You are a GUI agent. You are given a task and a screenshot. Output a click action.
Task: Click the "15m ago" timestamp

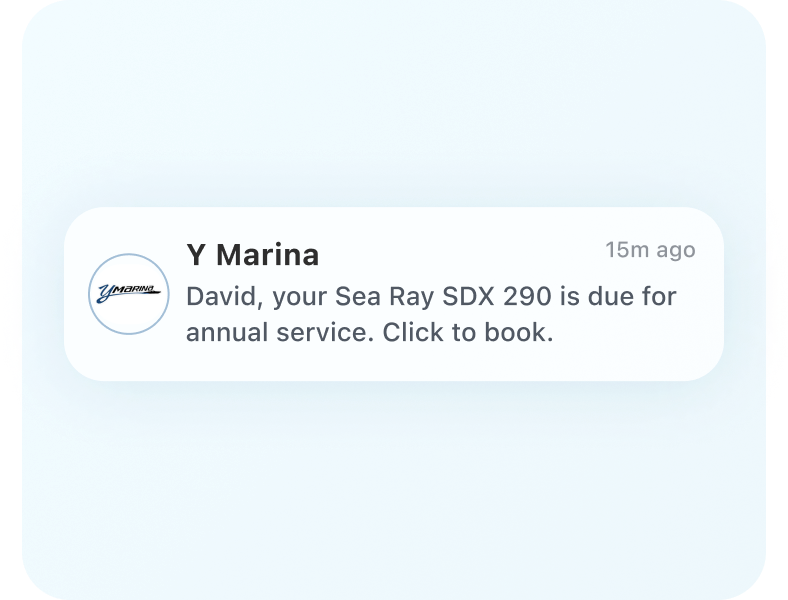(650, 250)
